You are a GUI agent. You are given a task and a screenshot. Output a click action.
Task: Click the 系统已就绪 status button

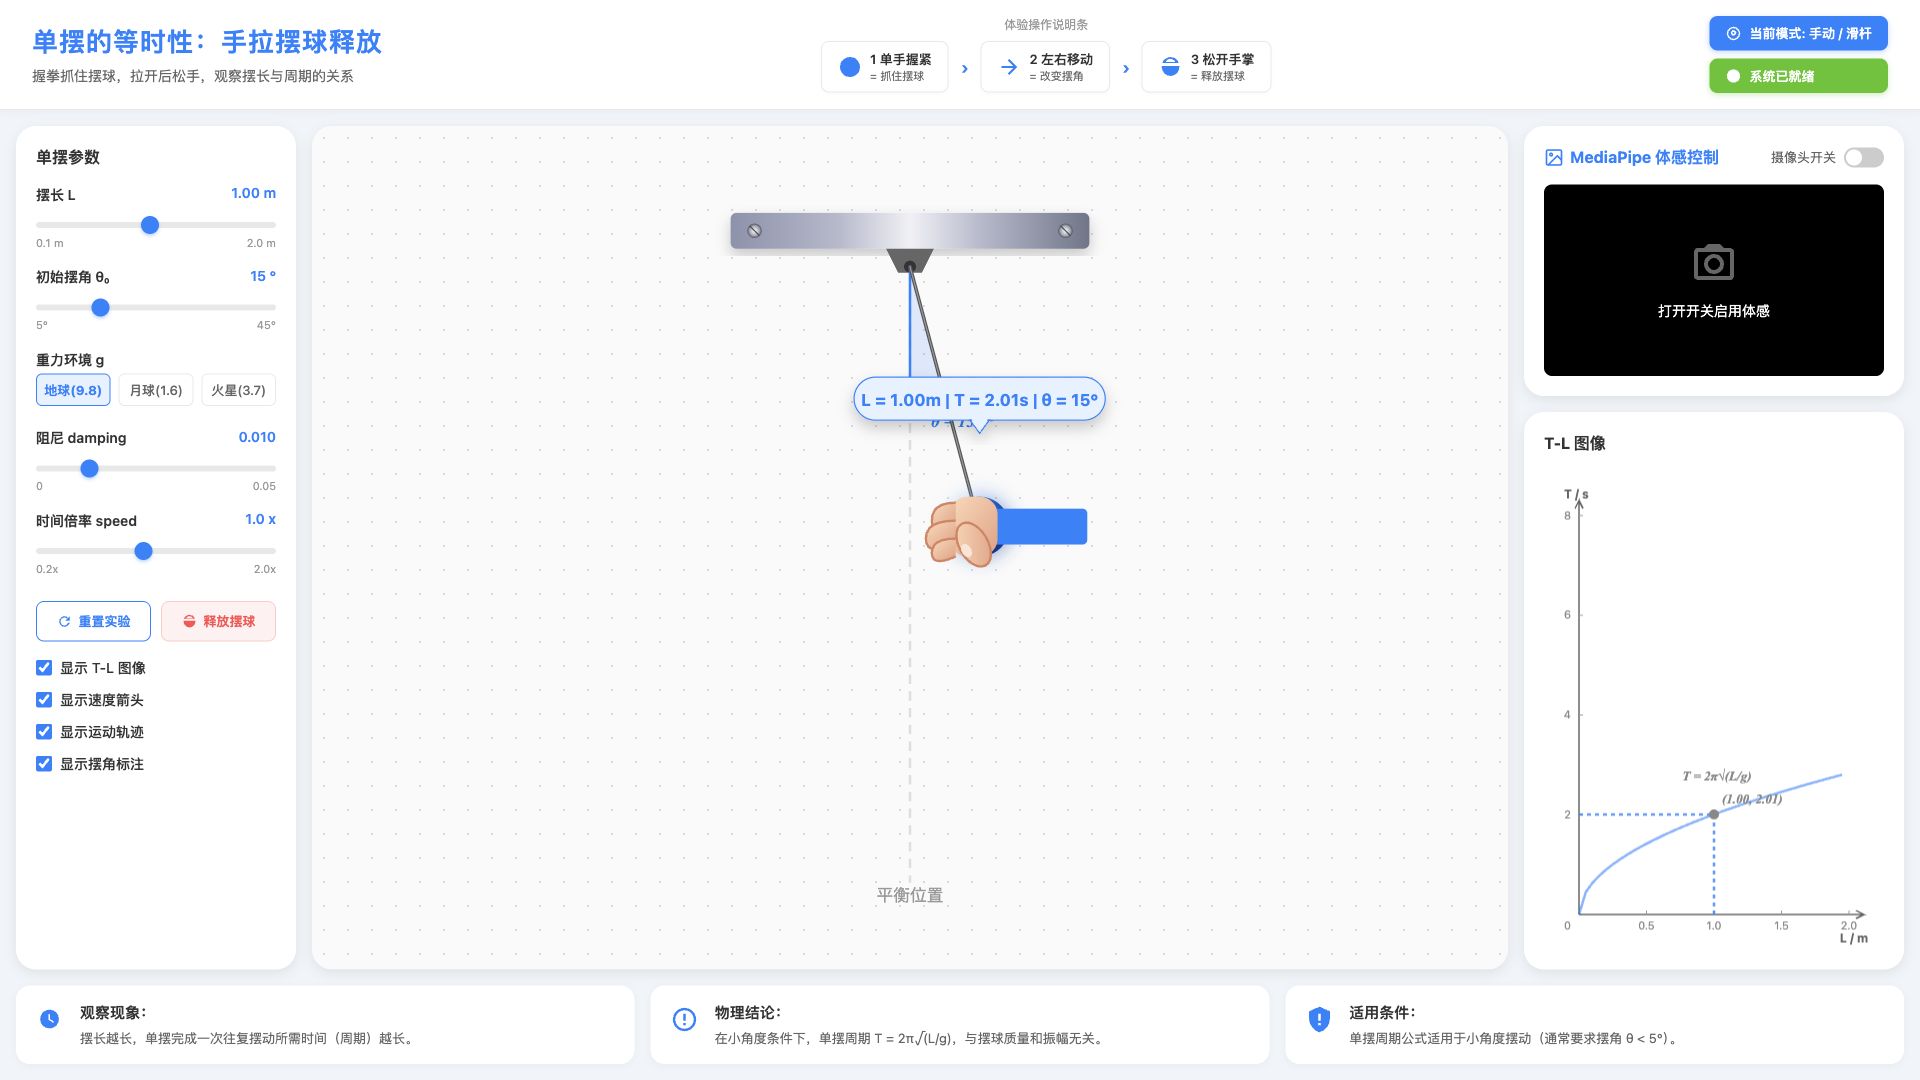coord(1798,76)
